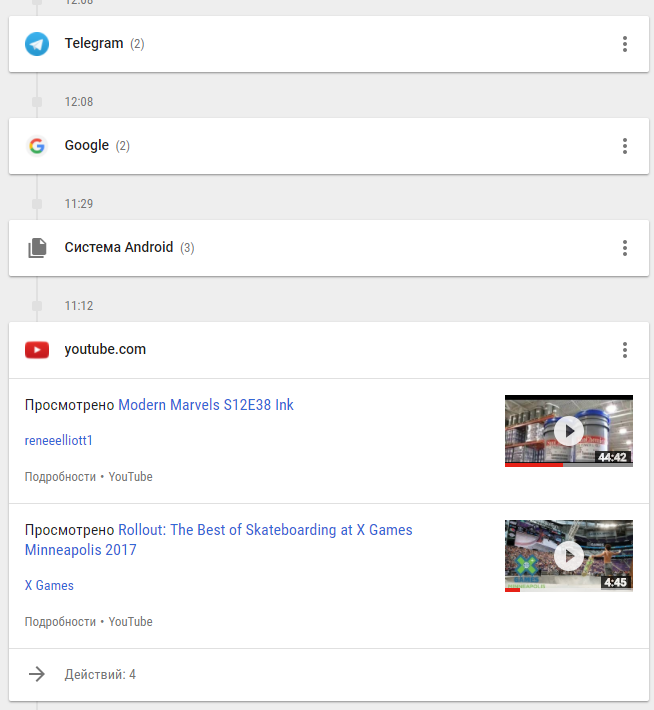Click the 11:12 timestamp above youtube.com
Viewport: 654px width, 710px height.
click(x=79, y=306)
